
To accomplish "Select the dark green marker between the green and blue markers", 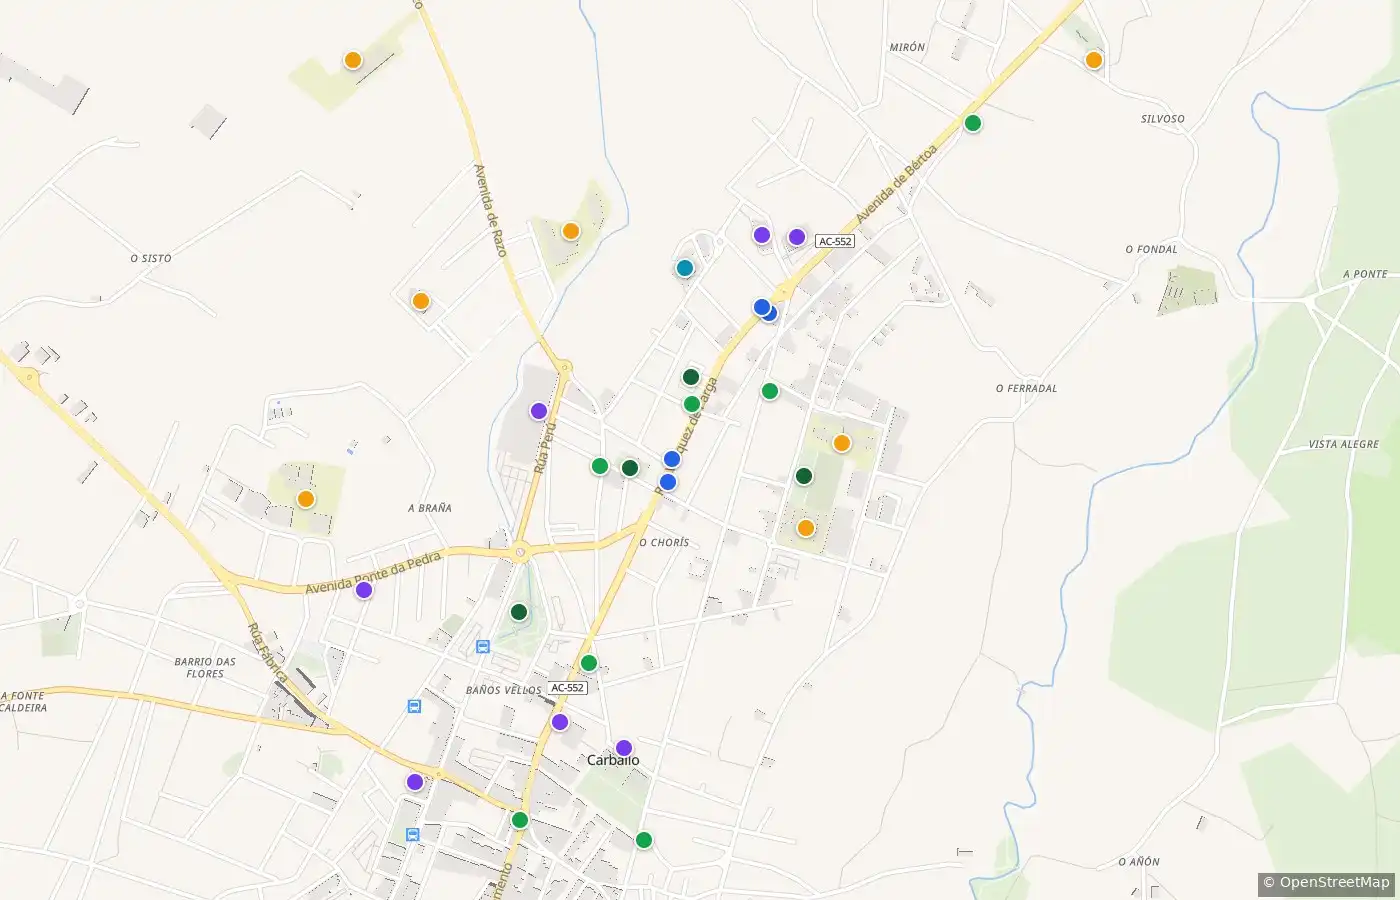I will pos(630,468).
